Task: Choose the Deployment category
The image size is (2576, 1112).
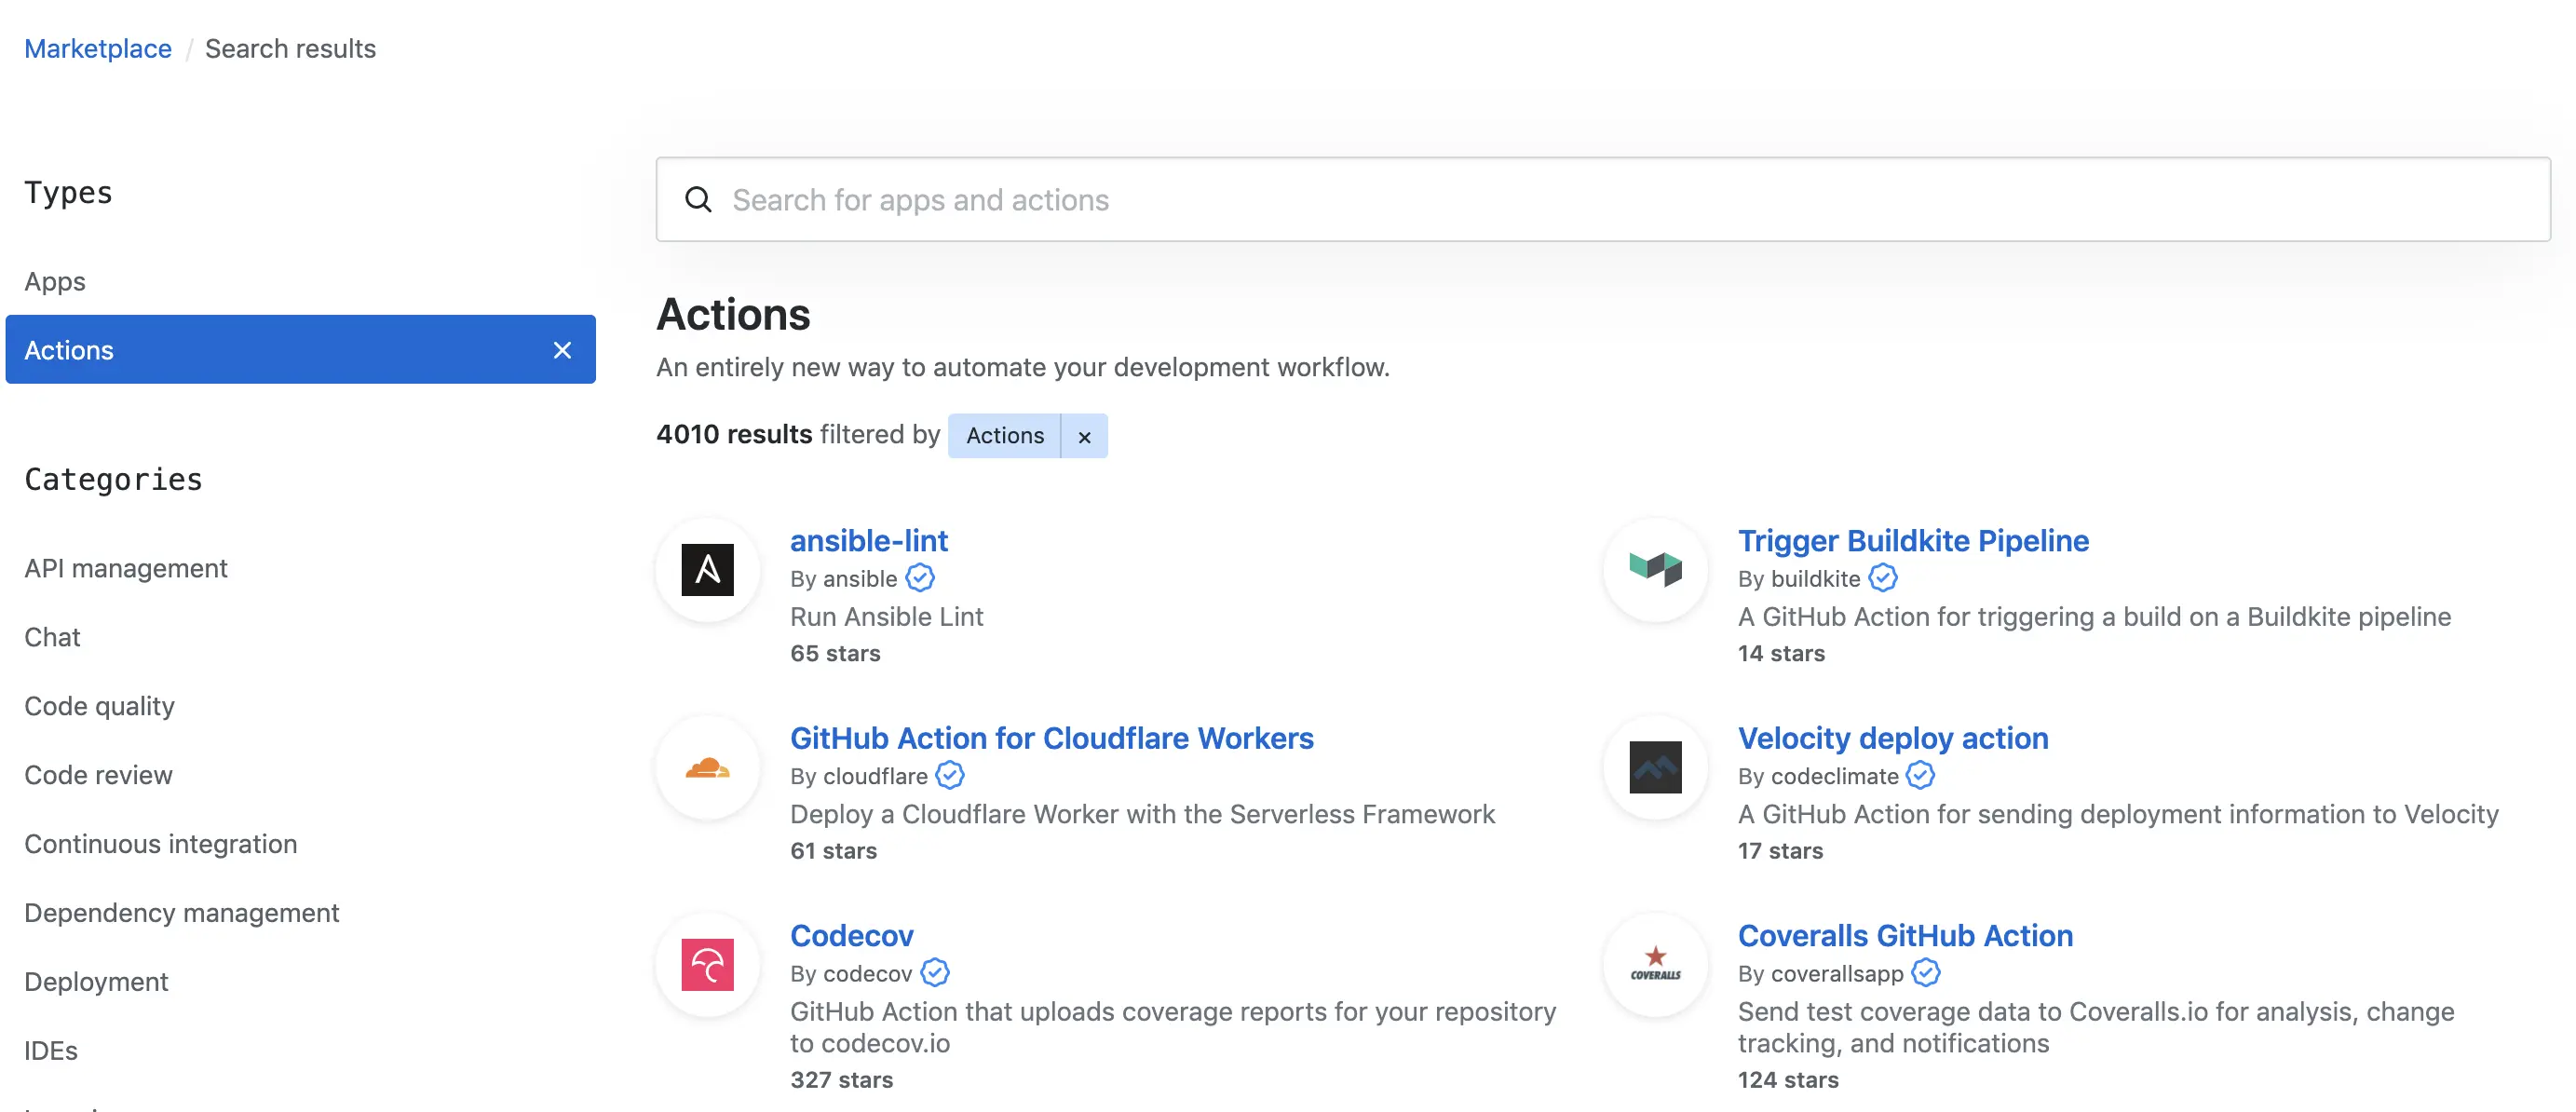Action: [x=96, y=982]
